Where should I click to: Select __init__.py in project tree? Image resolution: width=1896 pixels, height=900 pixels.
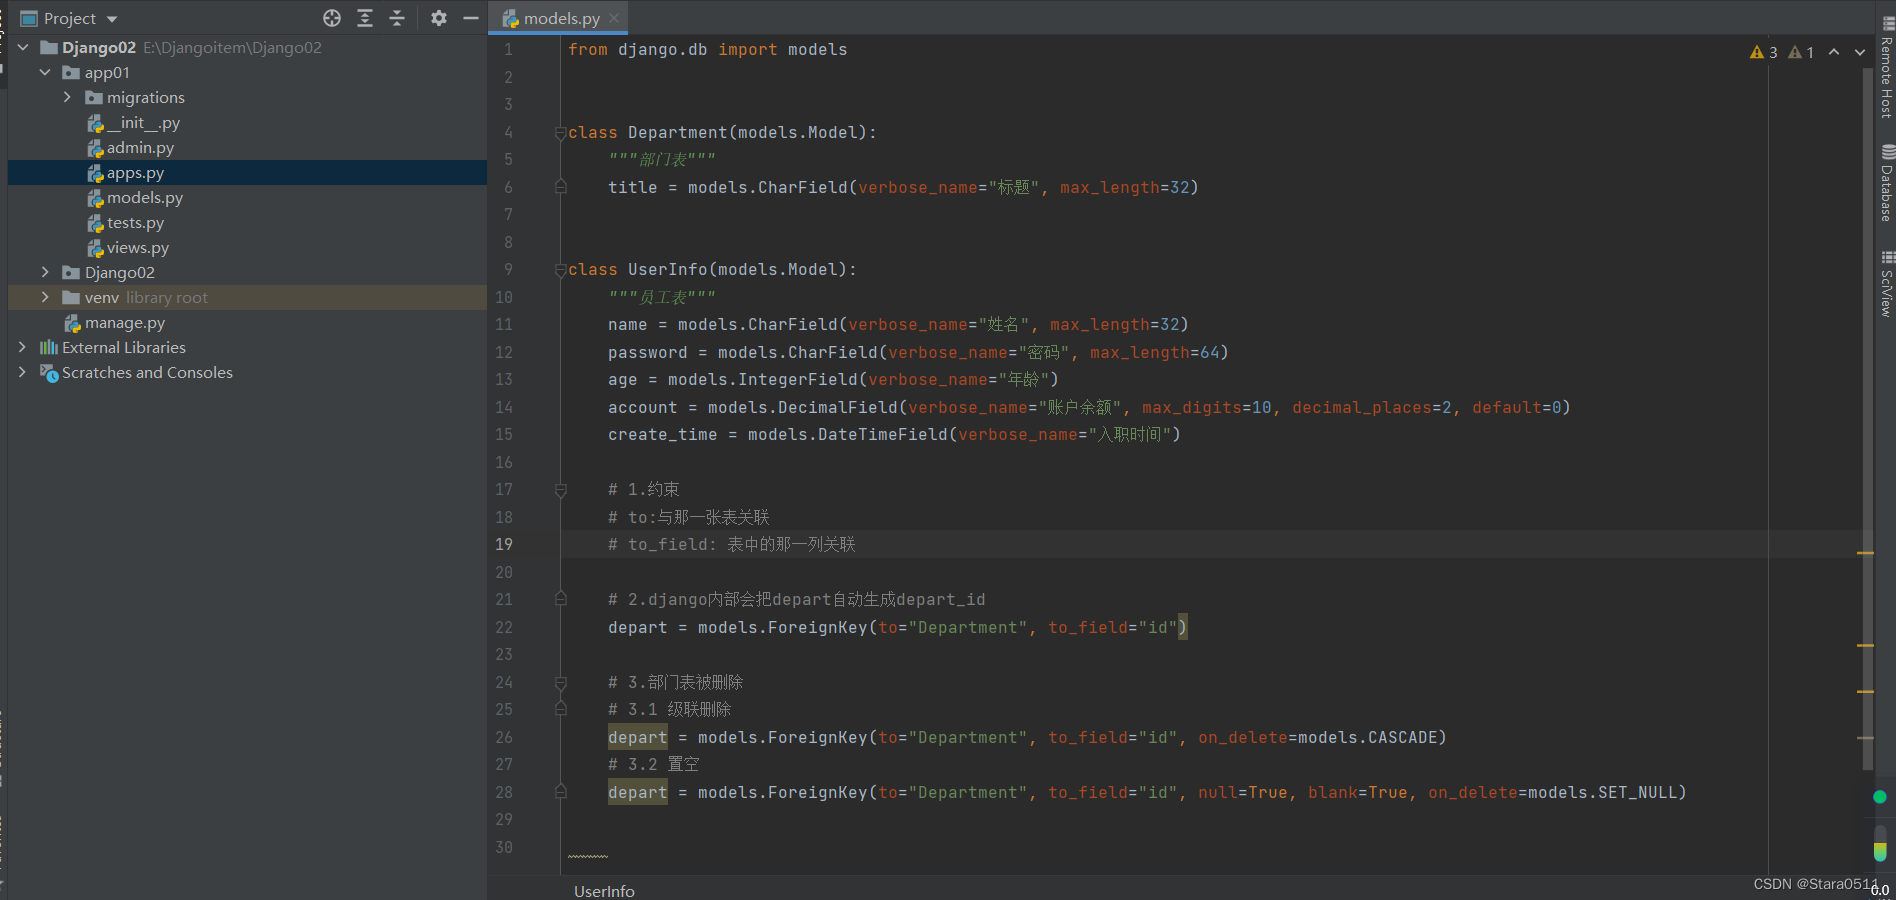[x=143, y=122]
